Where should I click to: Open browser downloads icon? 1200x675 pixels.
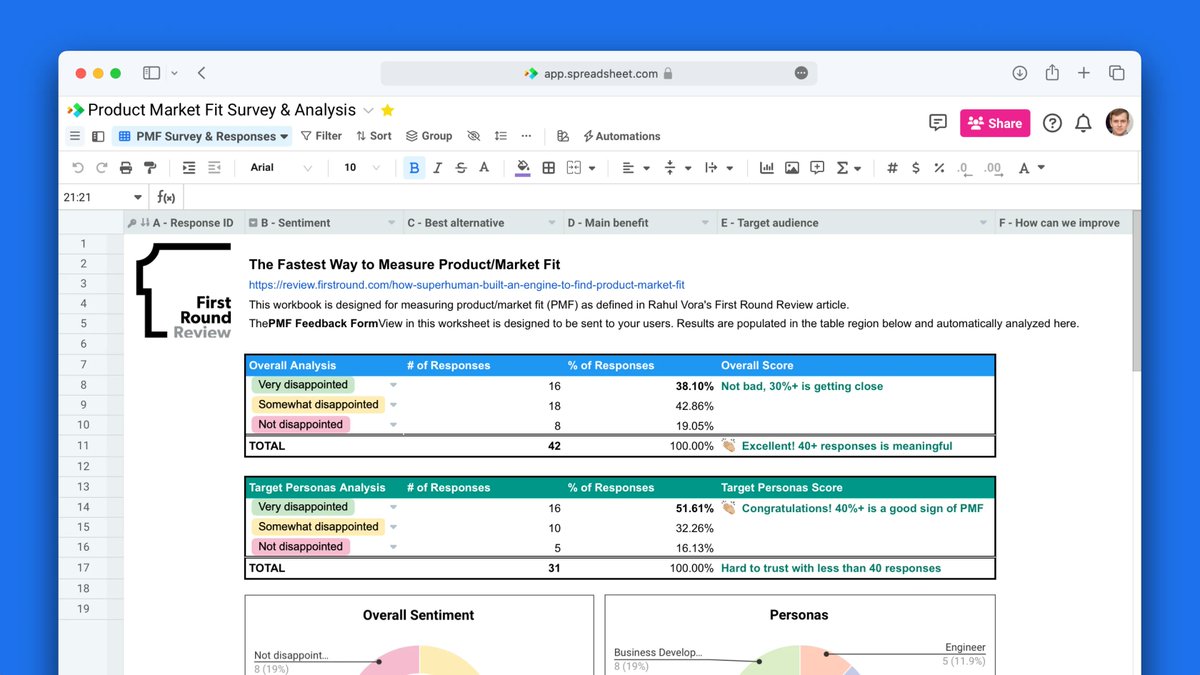tap(1020, 73)
